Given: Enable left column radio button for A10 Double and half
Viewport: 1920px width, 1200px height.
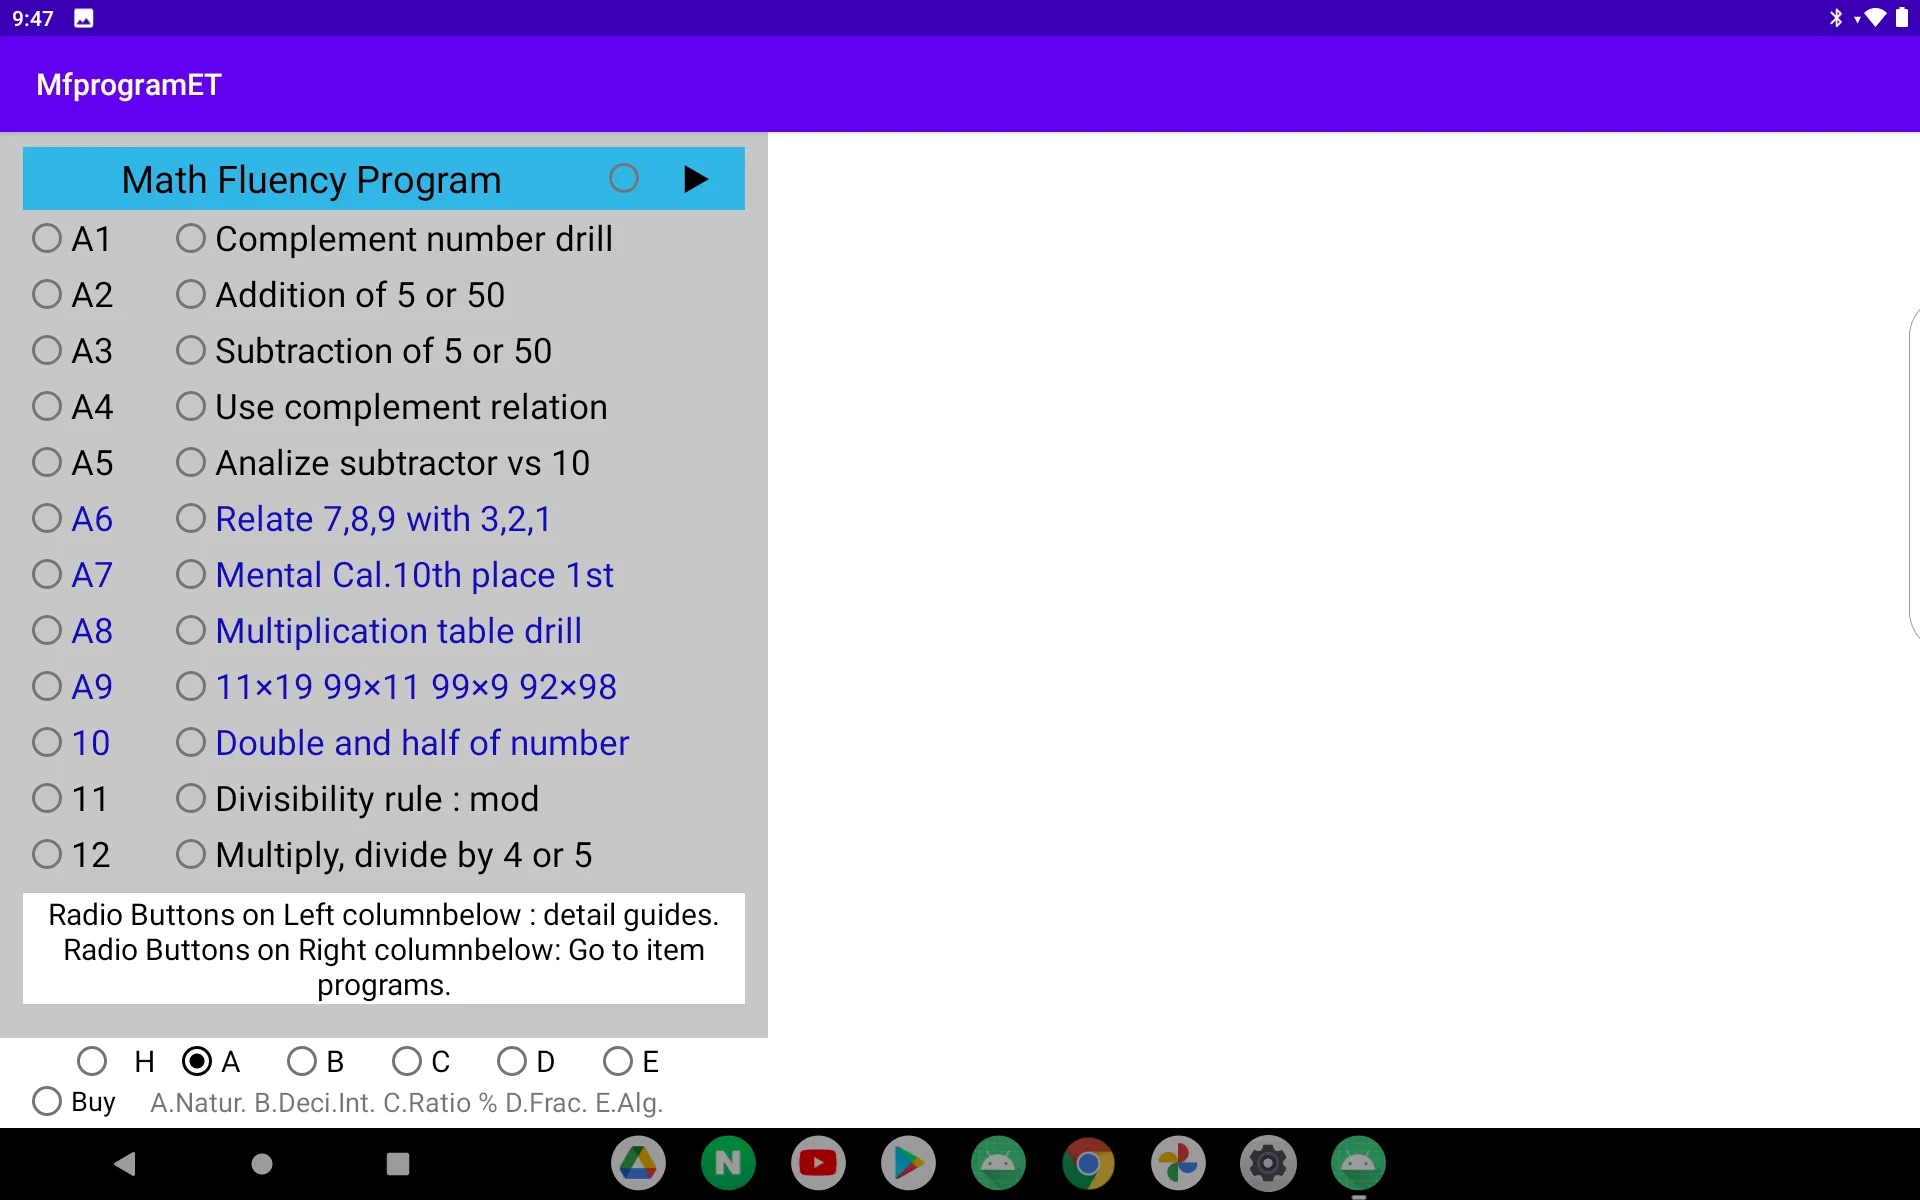Looking at the screenshot, I should click(x=48, y=742).
